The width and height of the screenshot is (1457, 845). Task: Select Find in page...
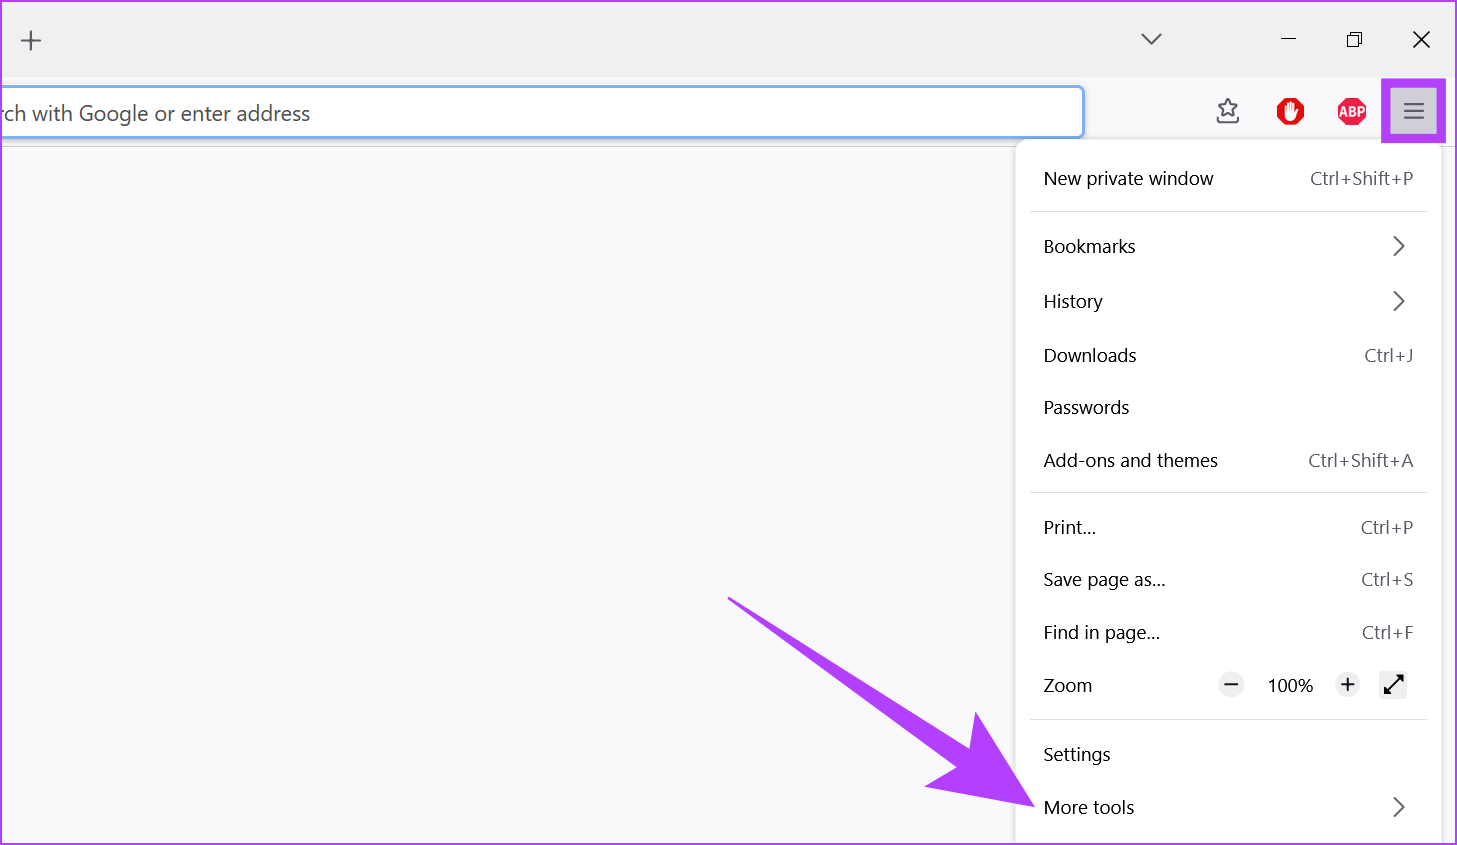(x=1228, y=632)
